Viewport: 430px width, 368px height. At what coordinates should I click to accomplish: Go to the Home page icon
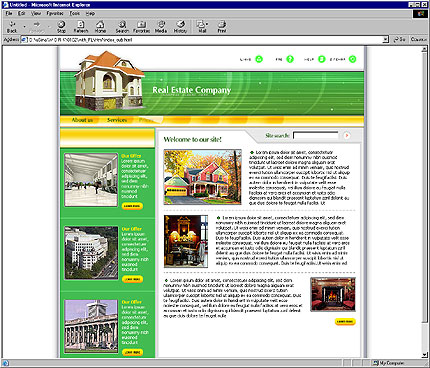[x=100, y=26]
